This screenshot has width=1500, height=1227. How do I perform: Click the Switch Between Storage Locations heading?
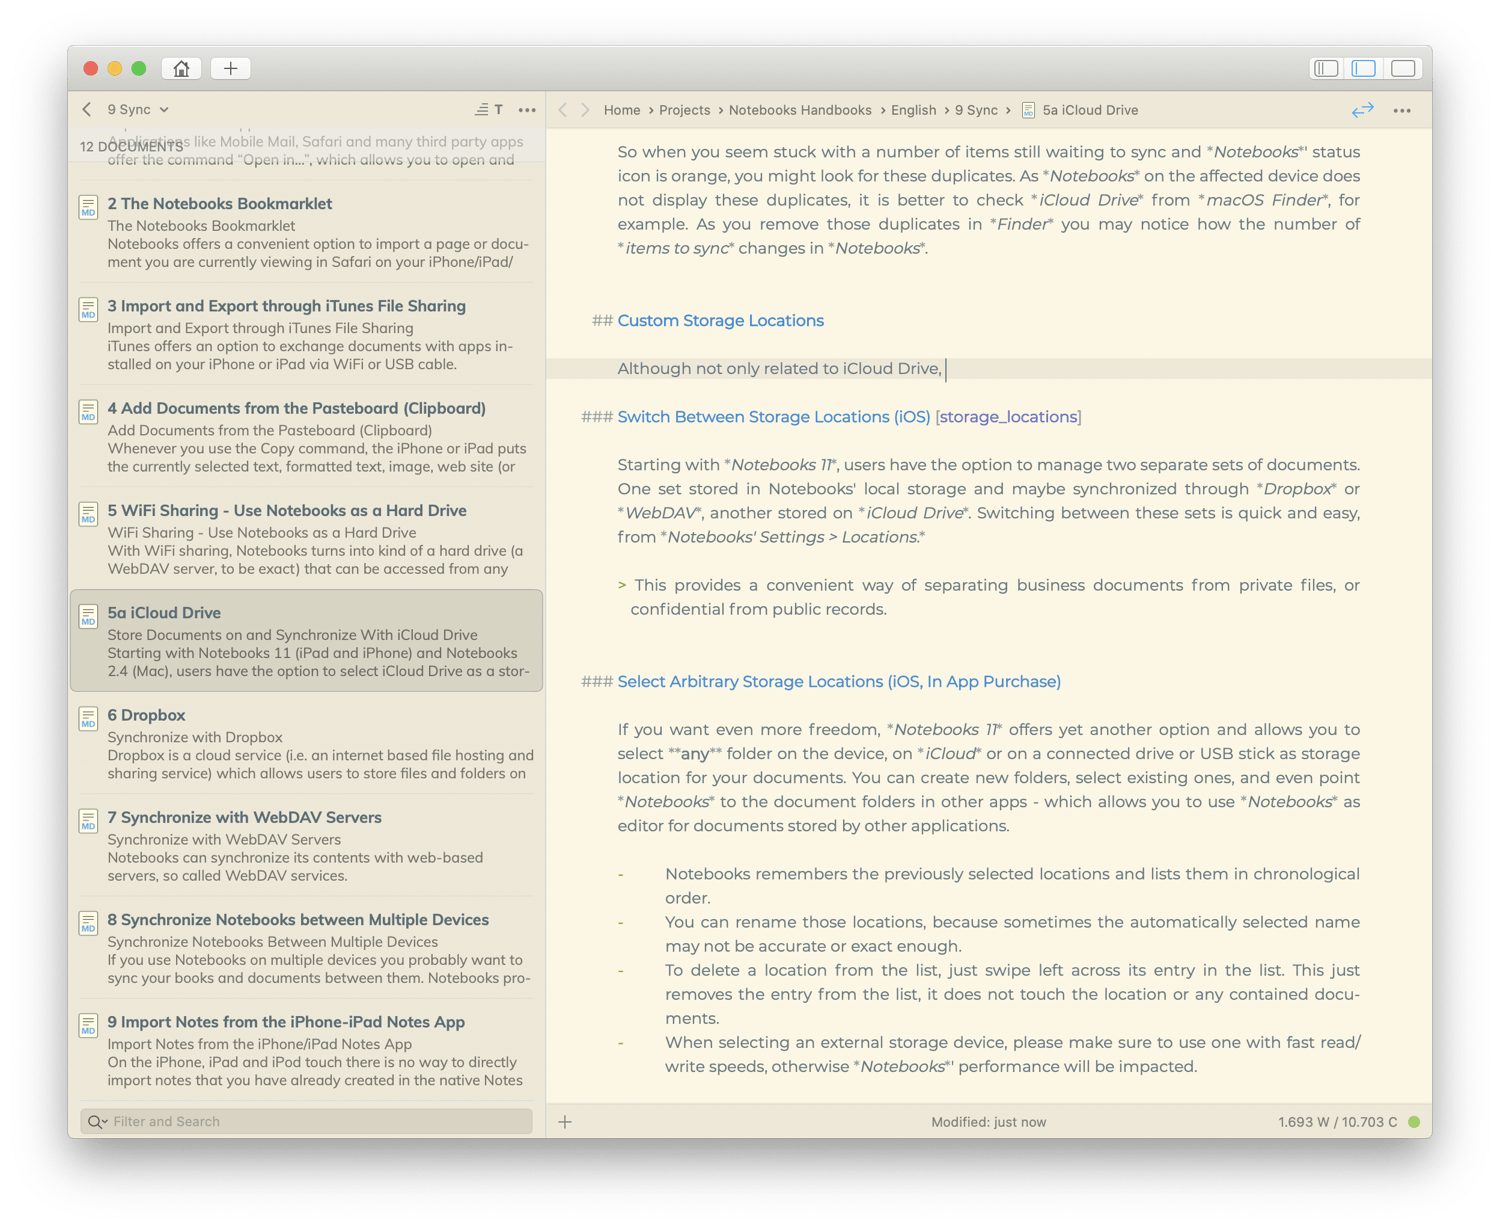774,417
